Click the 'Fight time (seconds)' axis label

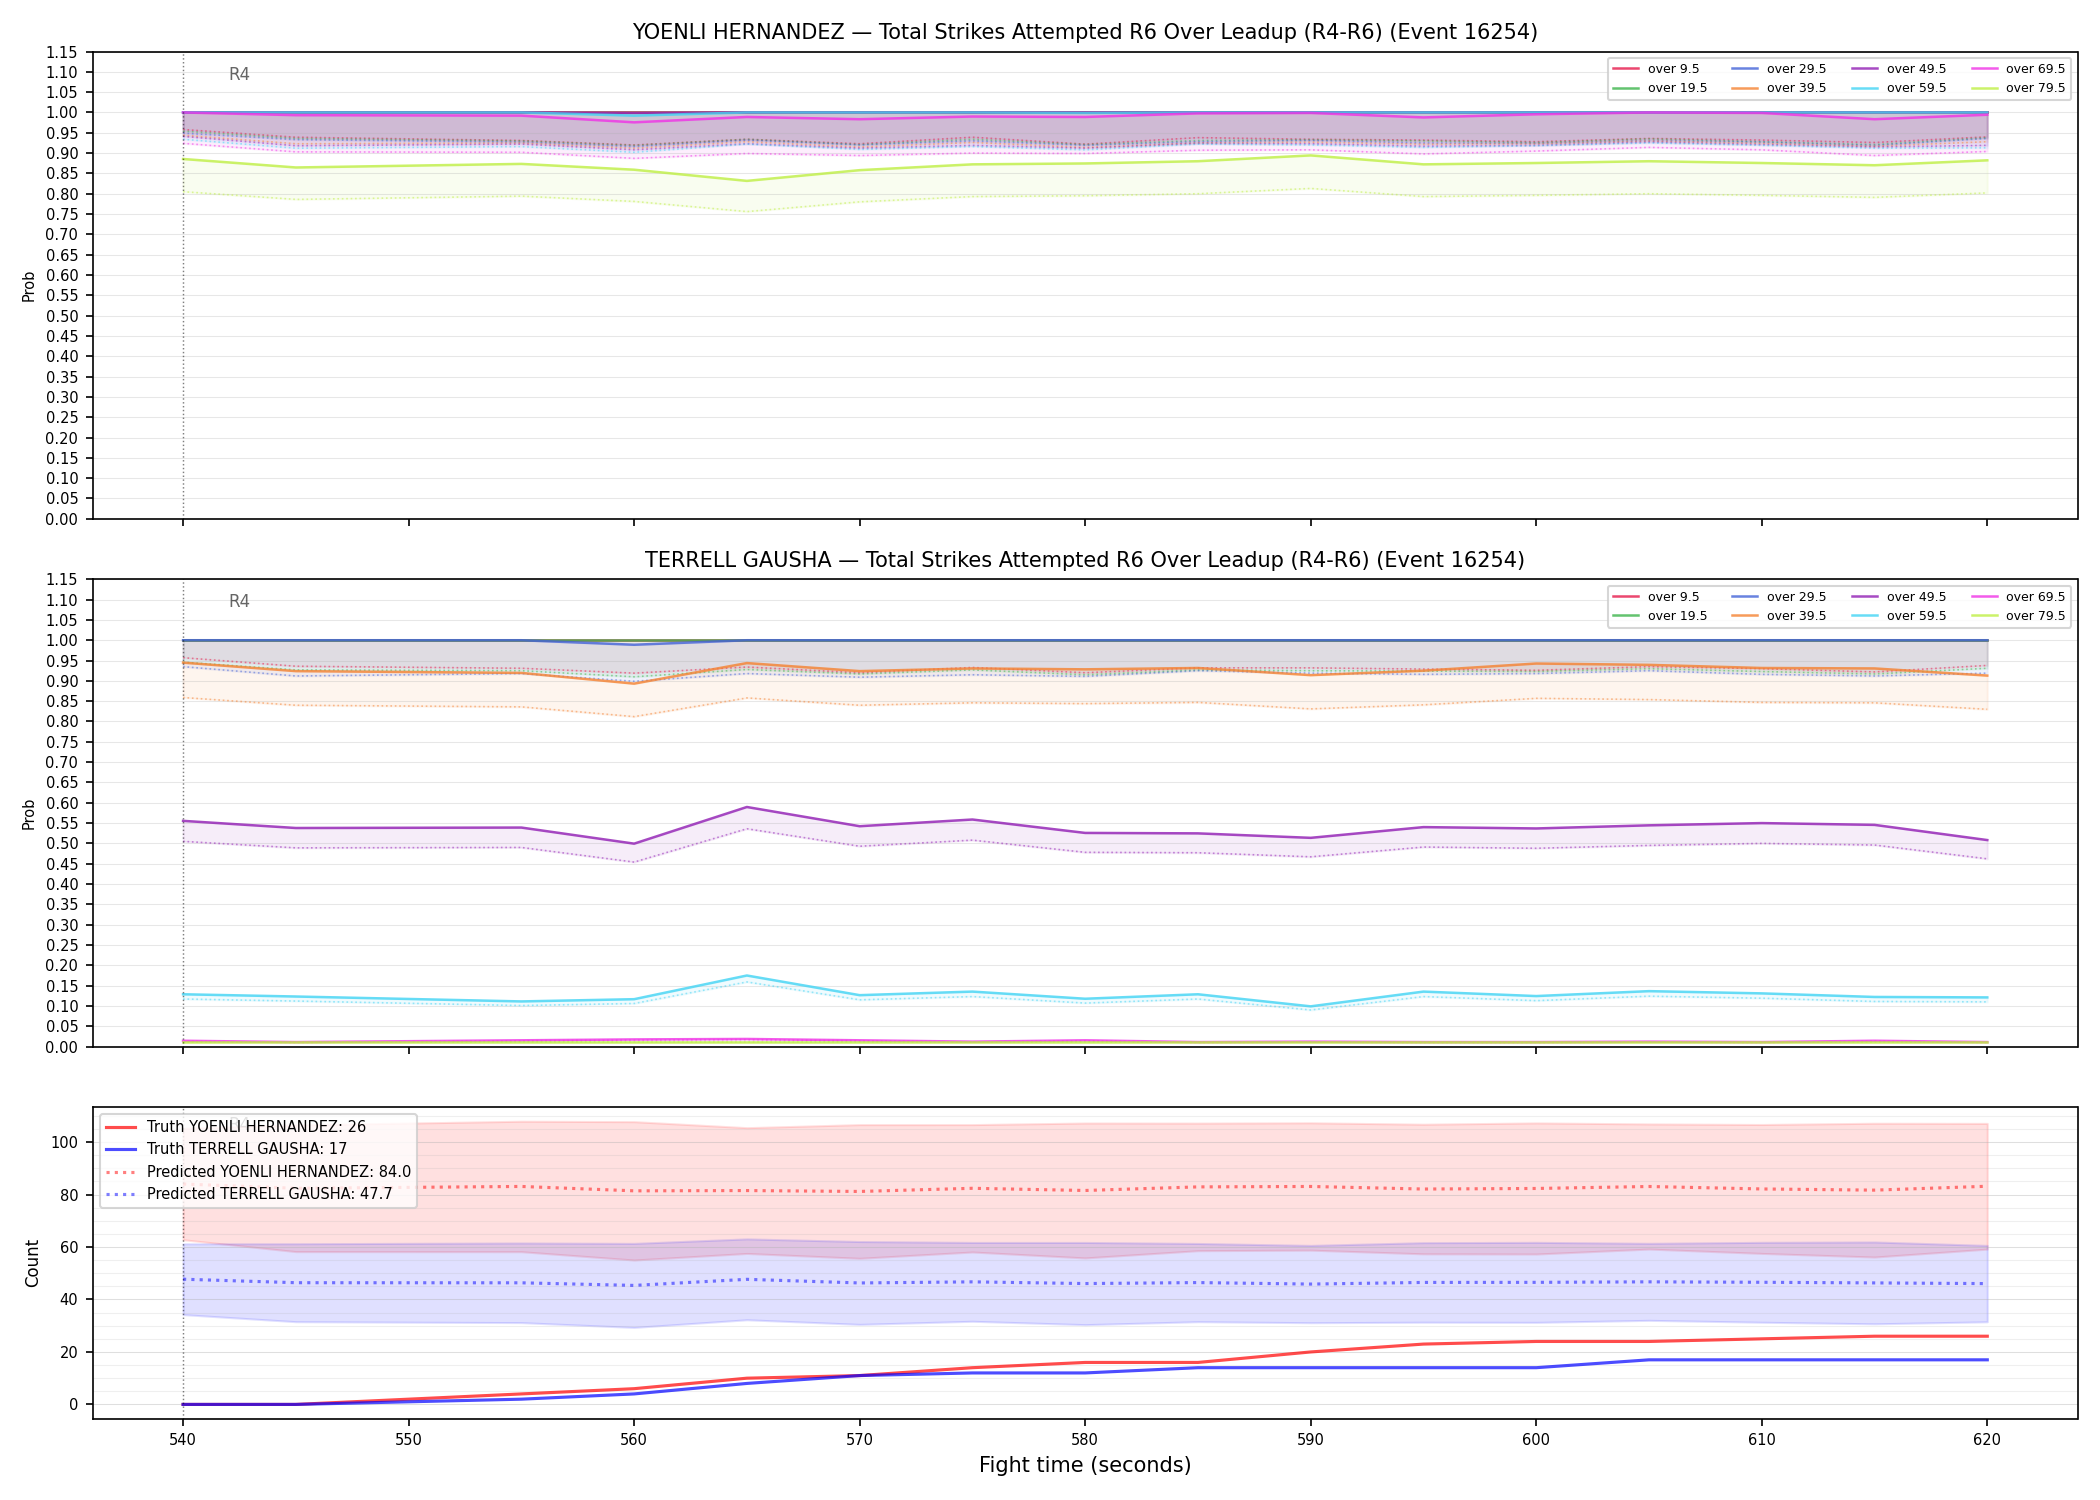pos(1085,1466)
